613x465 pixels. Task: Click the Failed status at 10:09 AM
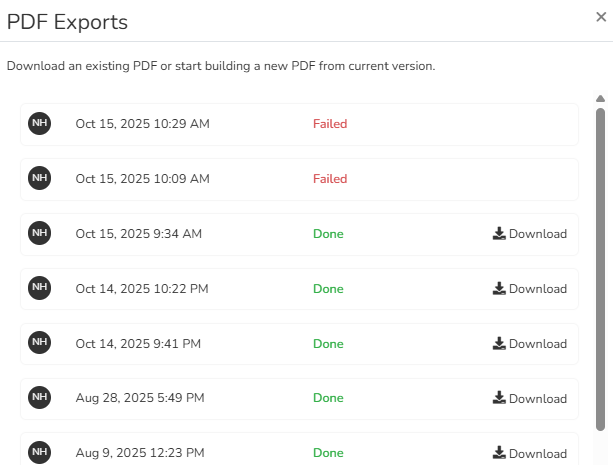coord(330,179)
